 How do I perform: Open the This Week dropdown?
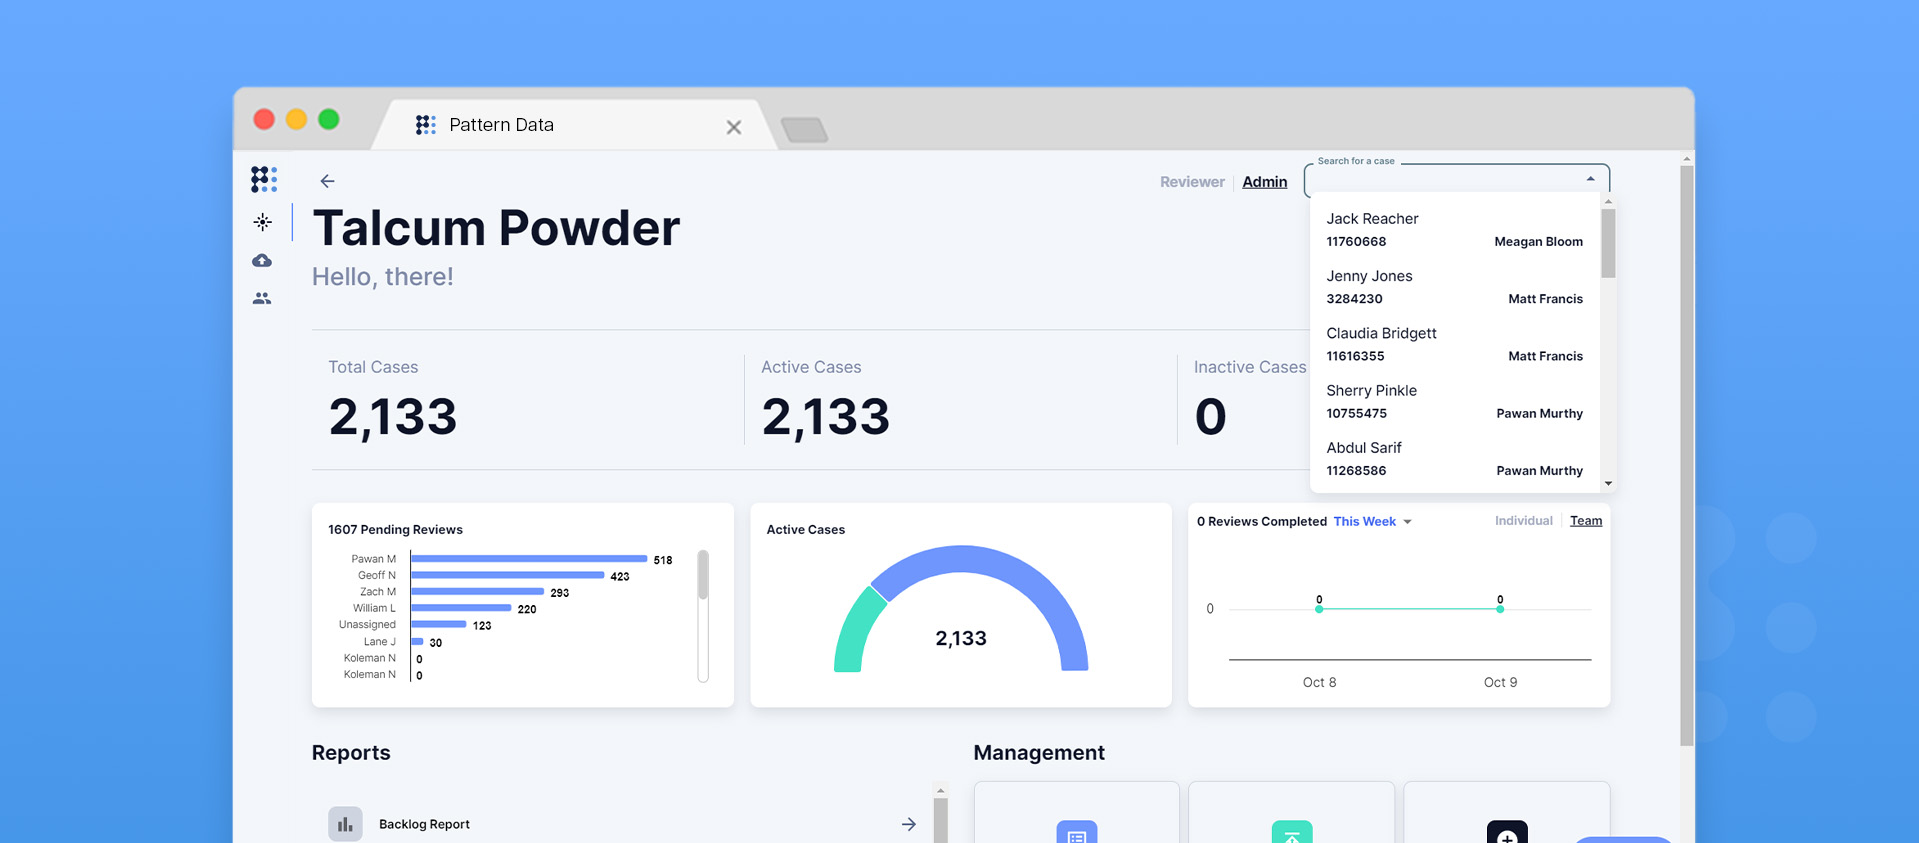coord(1372,522)
